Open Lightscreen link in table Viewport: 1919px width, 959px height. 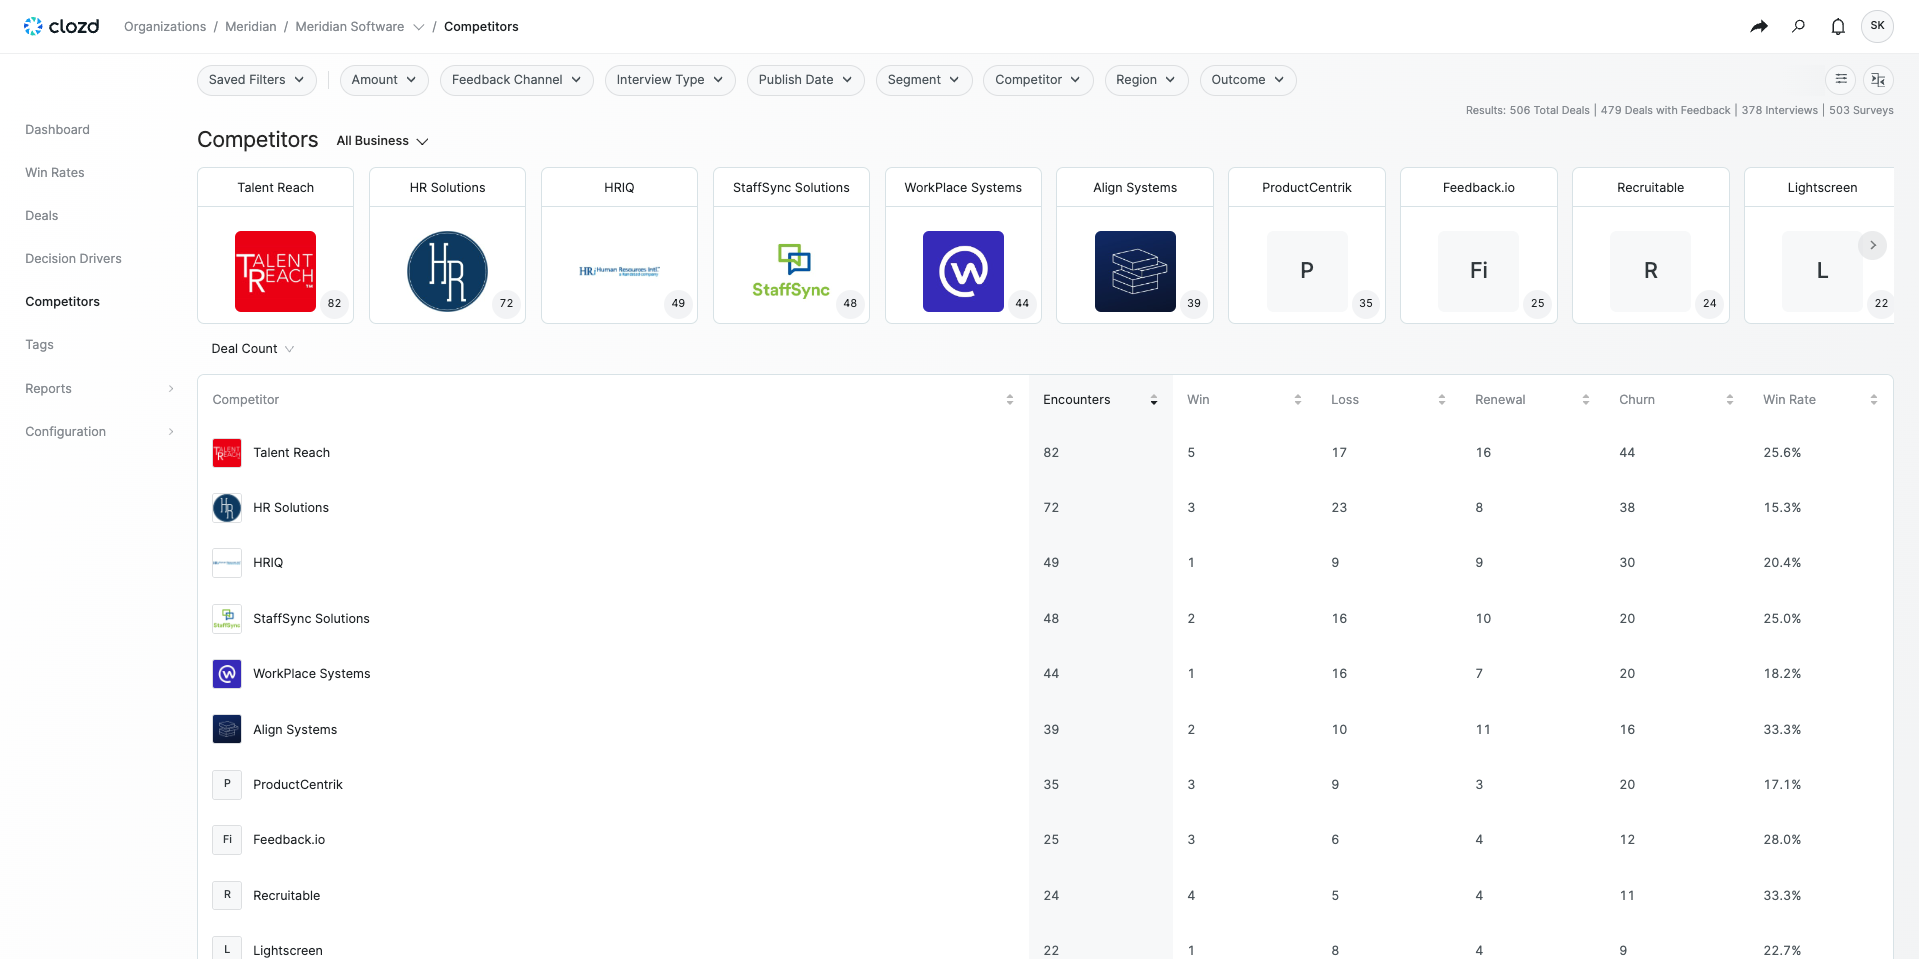pos(288,951)
